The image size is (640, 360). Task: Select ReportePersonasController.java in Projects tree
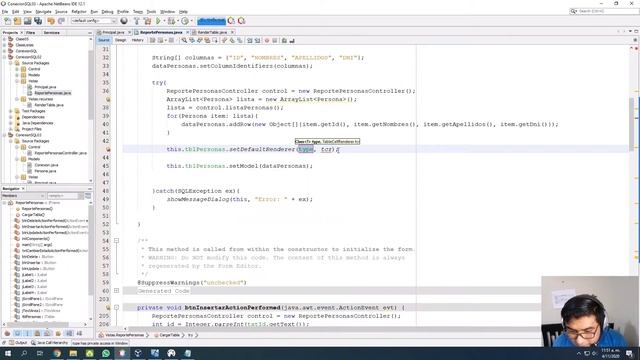coord(60,153)
